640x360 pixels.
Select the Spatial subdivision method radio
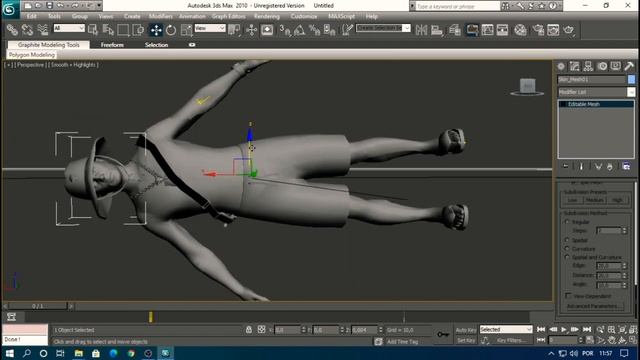coord(567,240)
